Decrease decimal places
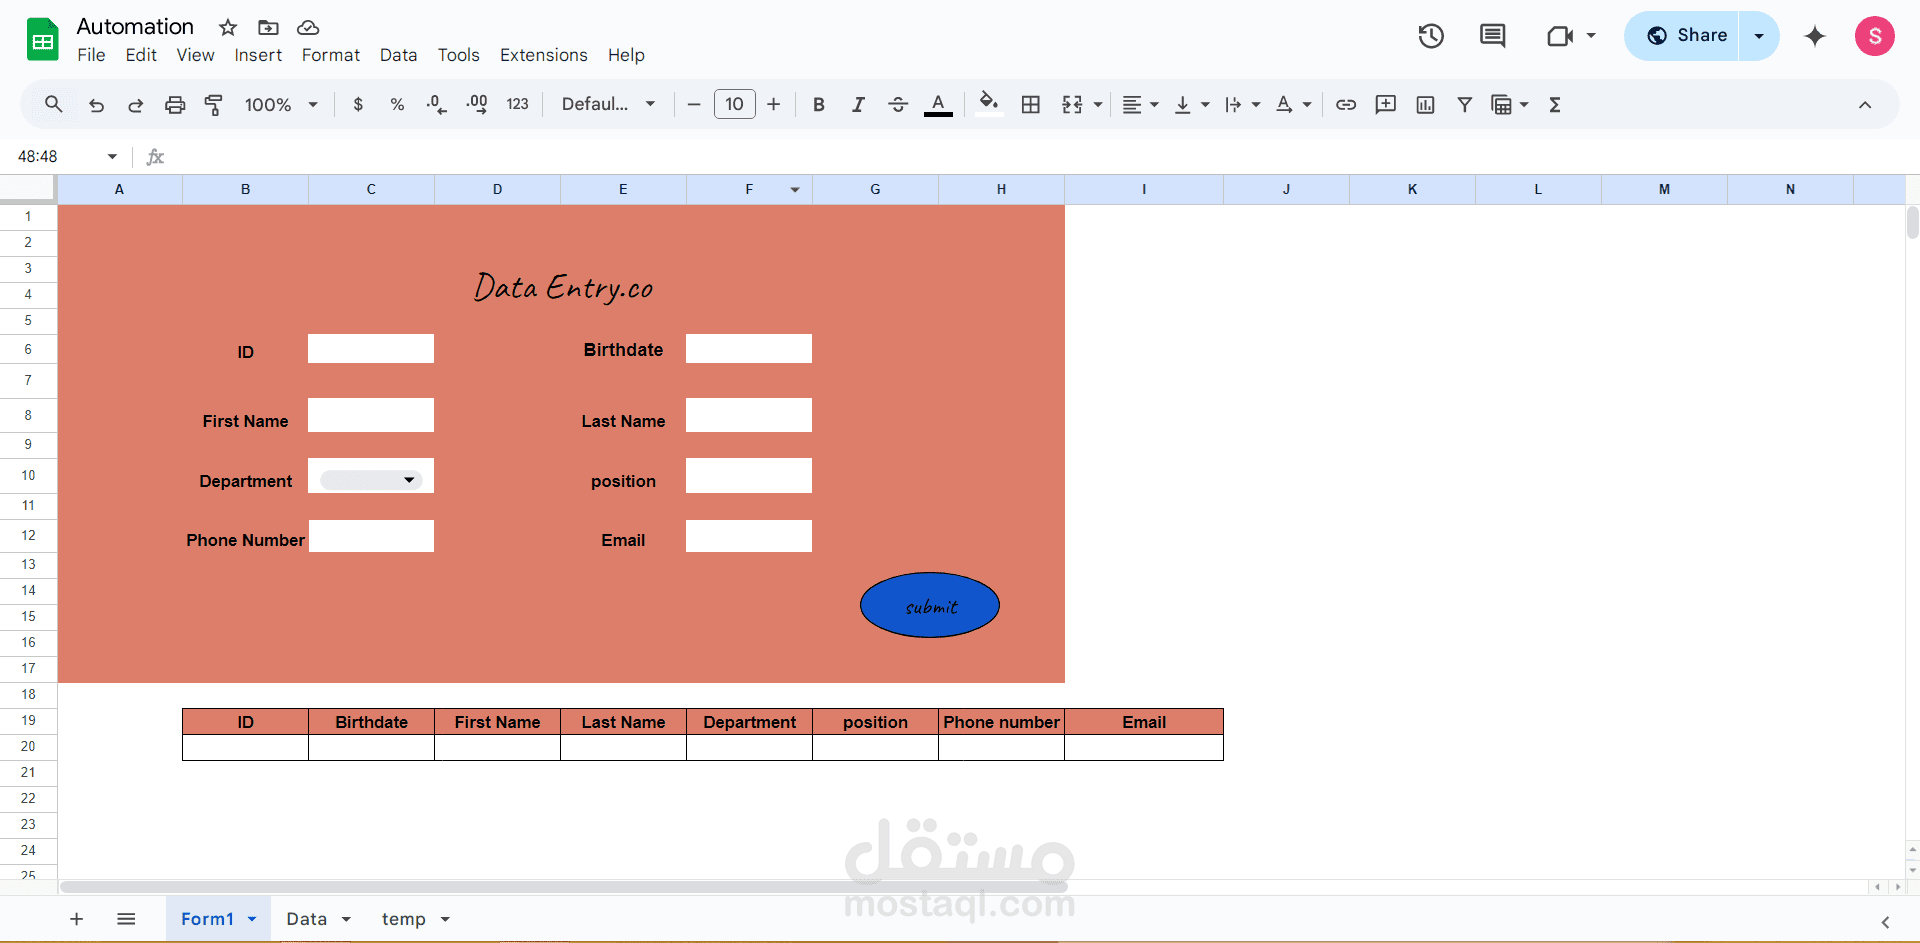Viewport: 1920px width, 943px height. [x=436, y=105]
